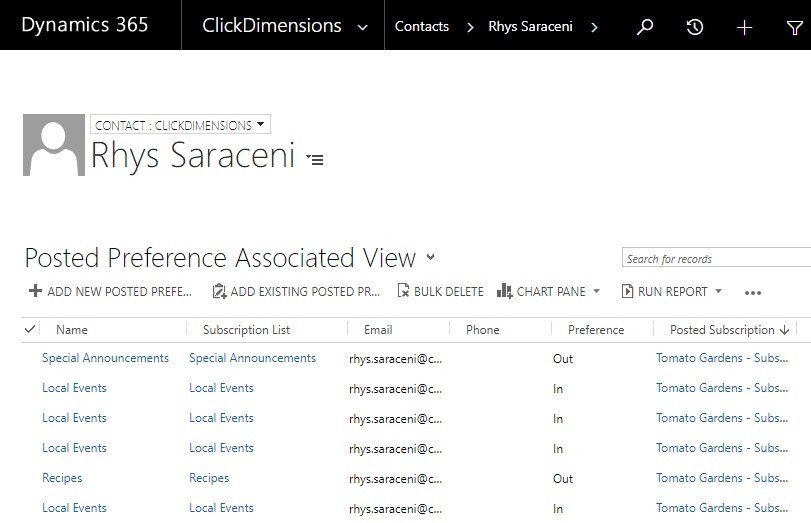Click the Run Report icon
This screenshot has height=523, width=811.
[x=627, y=291]
